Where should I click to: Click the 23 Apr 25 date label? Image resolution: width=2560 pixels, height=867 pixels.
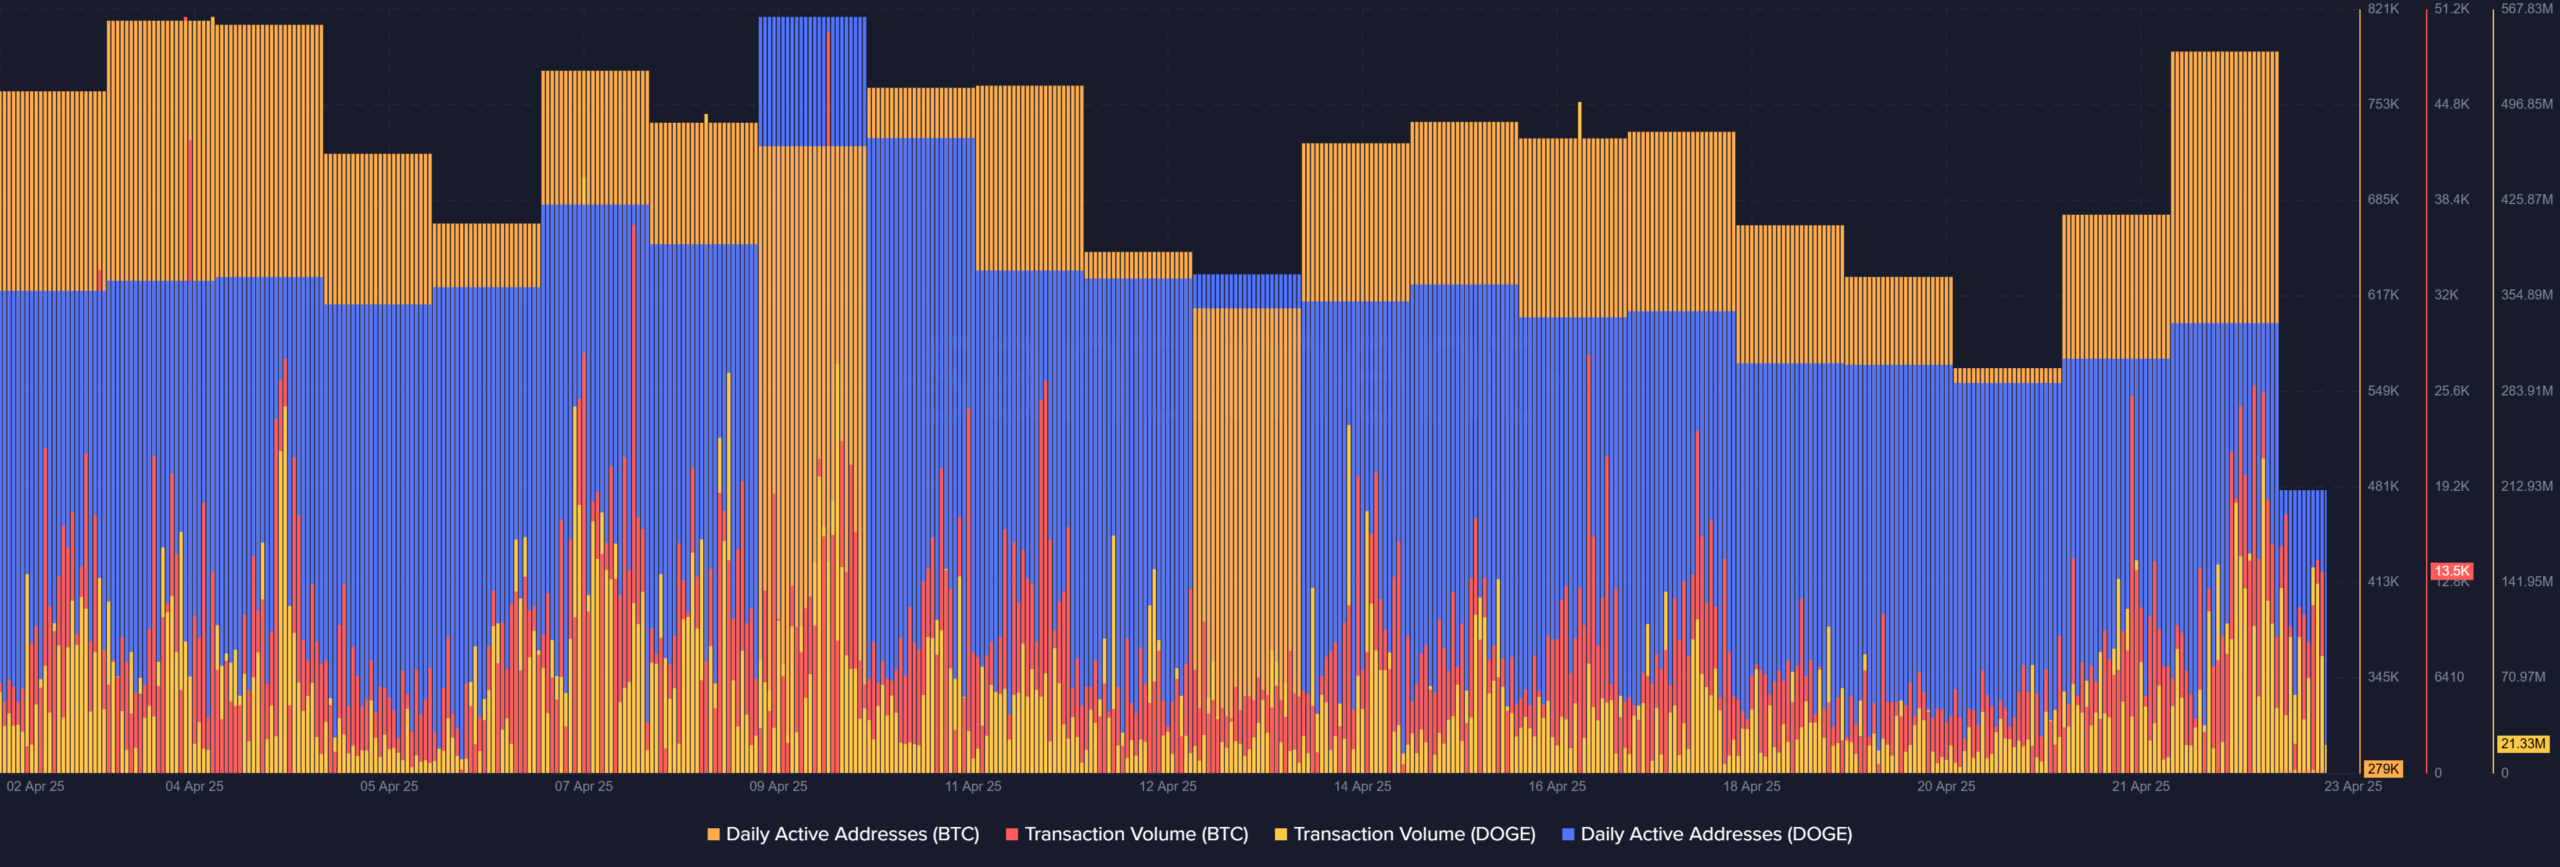2352,786
